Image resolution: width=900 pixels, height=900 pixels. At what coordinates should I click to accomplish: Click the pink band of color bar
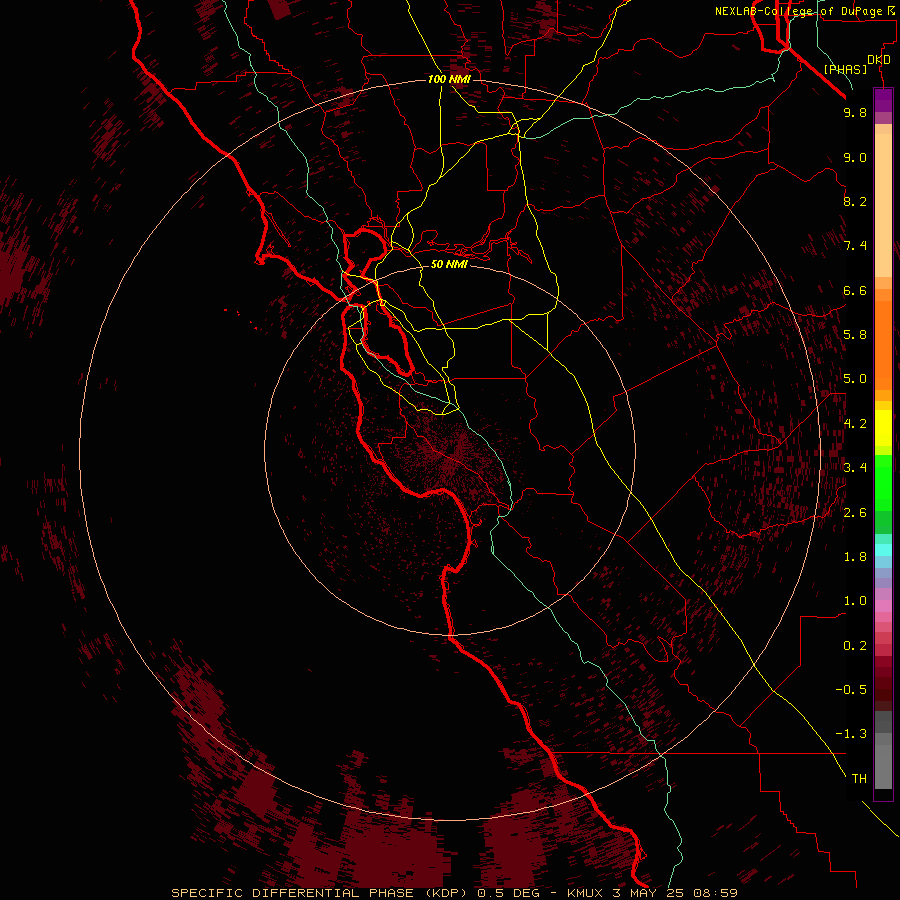(883, 606)
